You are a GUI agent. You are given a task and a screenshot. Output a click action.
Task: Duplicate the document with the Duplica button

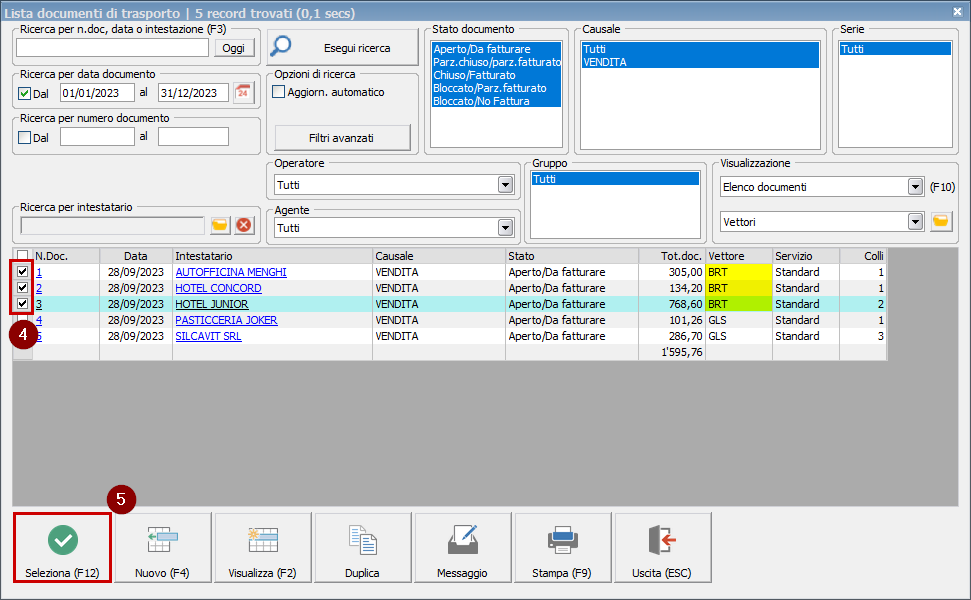click(x=362, y=548)
